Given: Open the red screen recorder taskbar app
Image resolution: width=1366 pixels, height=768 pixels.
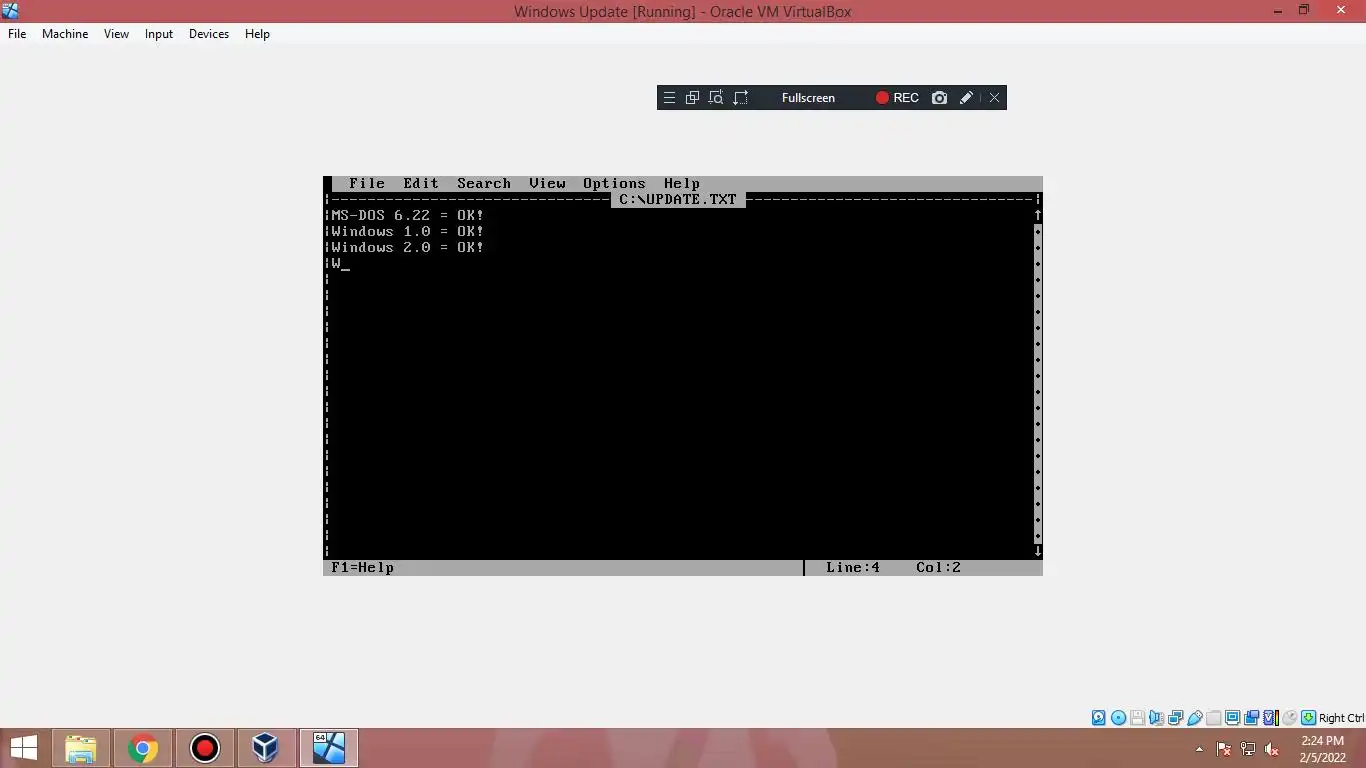Looking at the screenshot, I should (205, 748).
